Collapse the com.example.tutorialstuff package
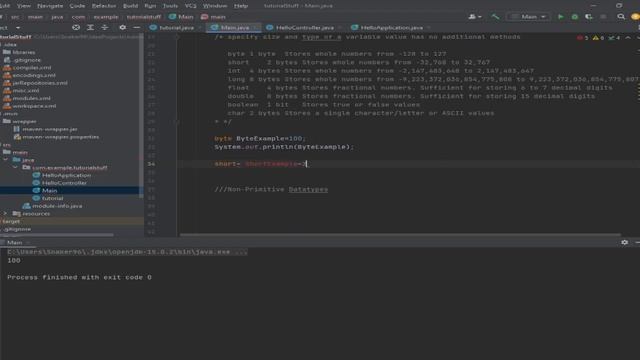Viewport: 640px width, 360px height. [15, 167]
